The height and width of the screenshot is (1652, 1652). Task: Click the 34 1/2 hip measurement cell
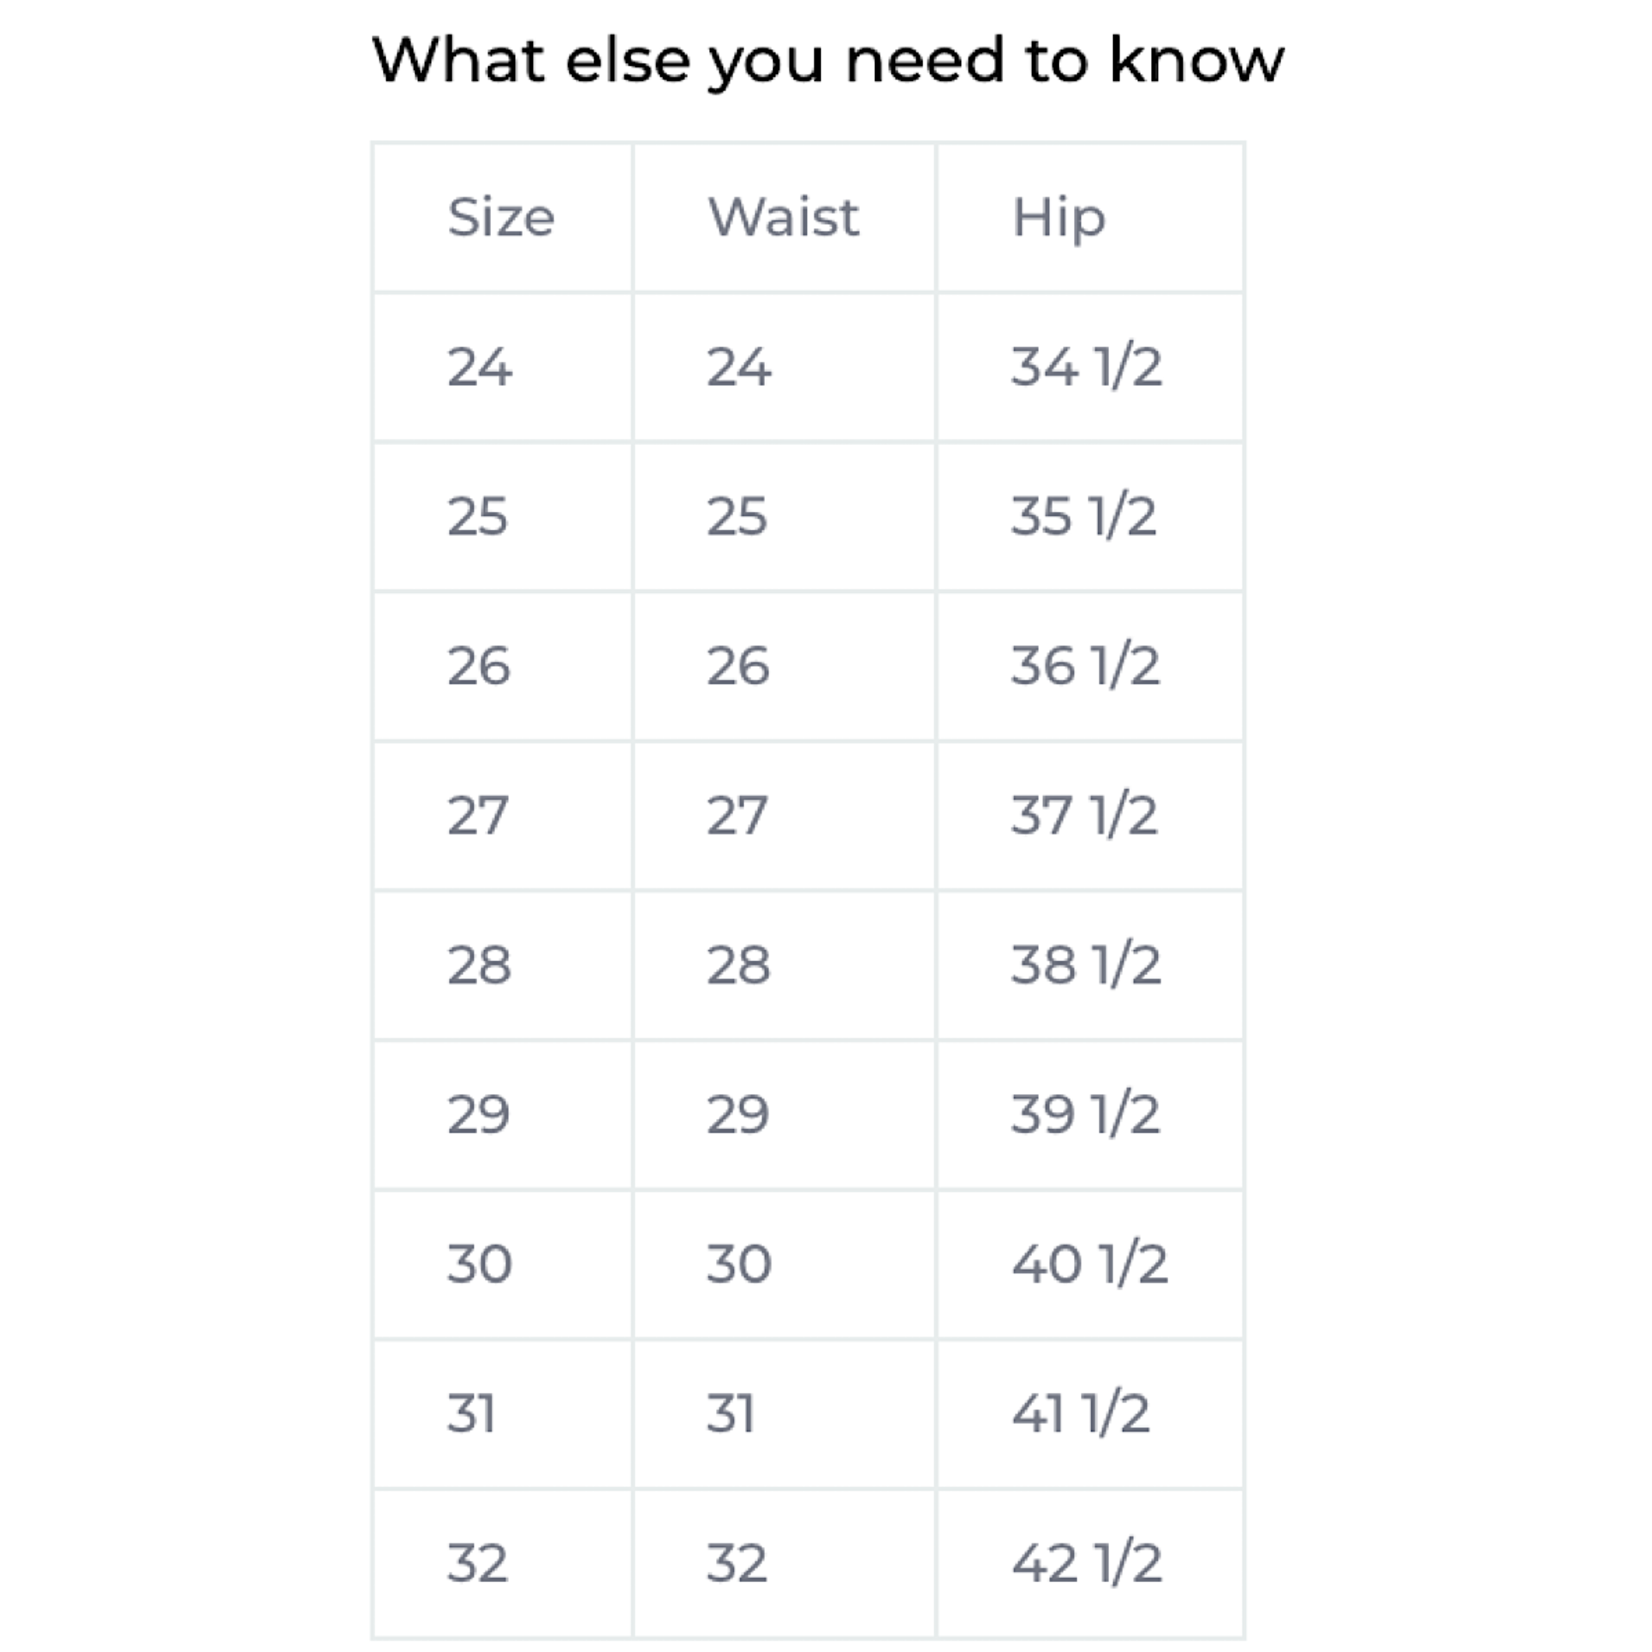click(1086, 367)
